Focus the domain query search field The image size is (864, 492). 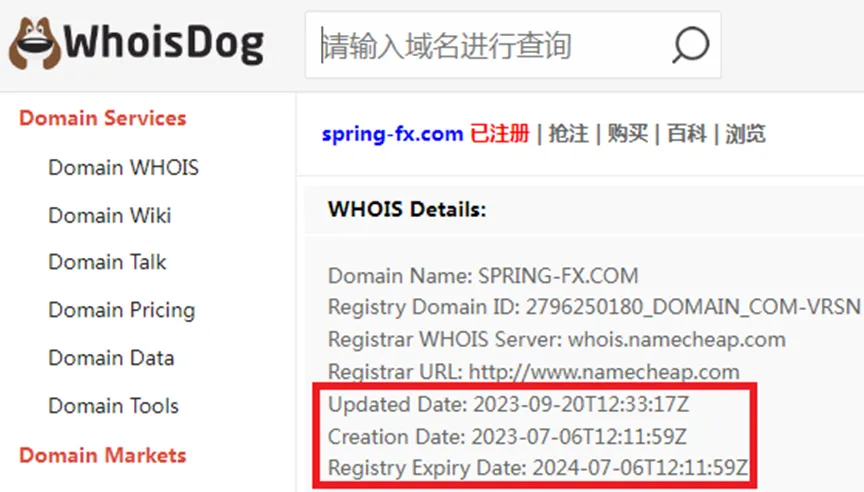(513, 45)
